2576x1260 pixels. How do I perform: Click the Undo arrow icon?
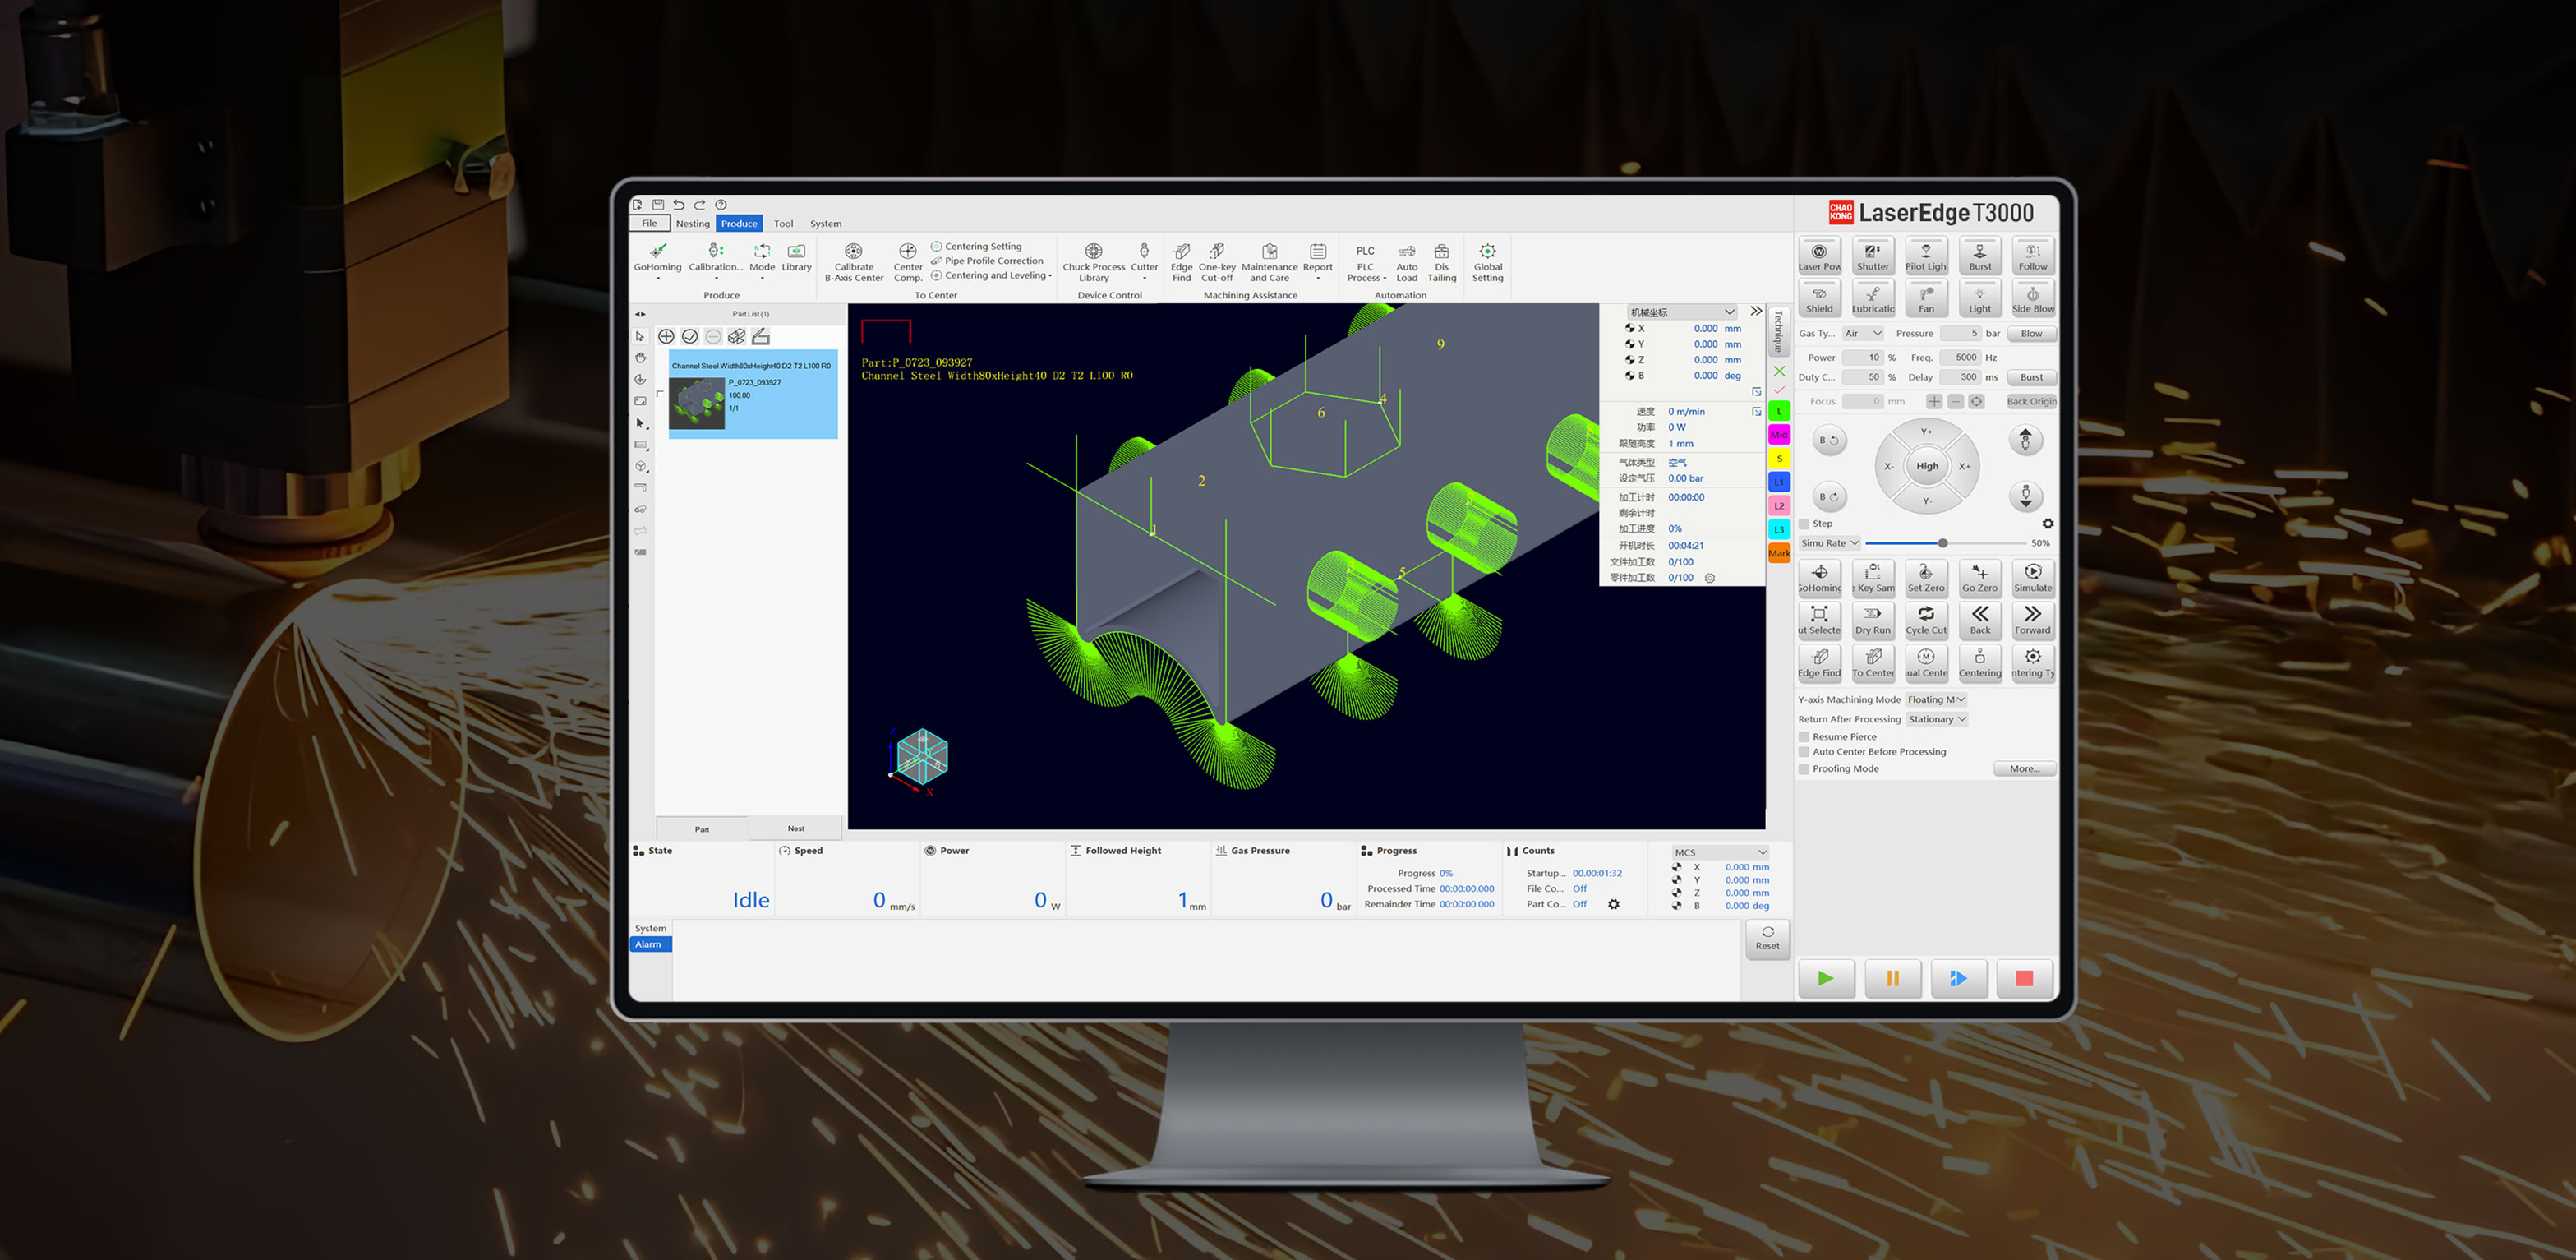click(x=679, y=204)
